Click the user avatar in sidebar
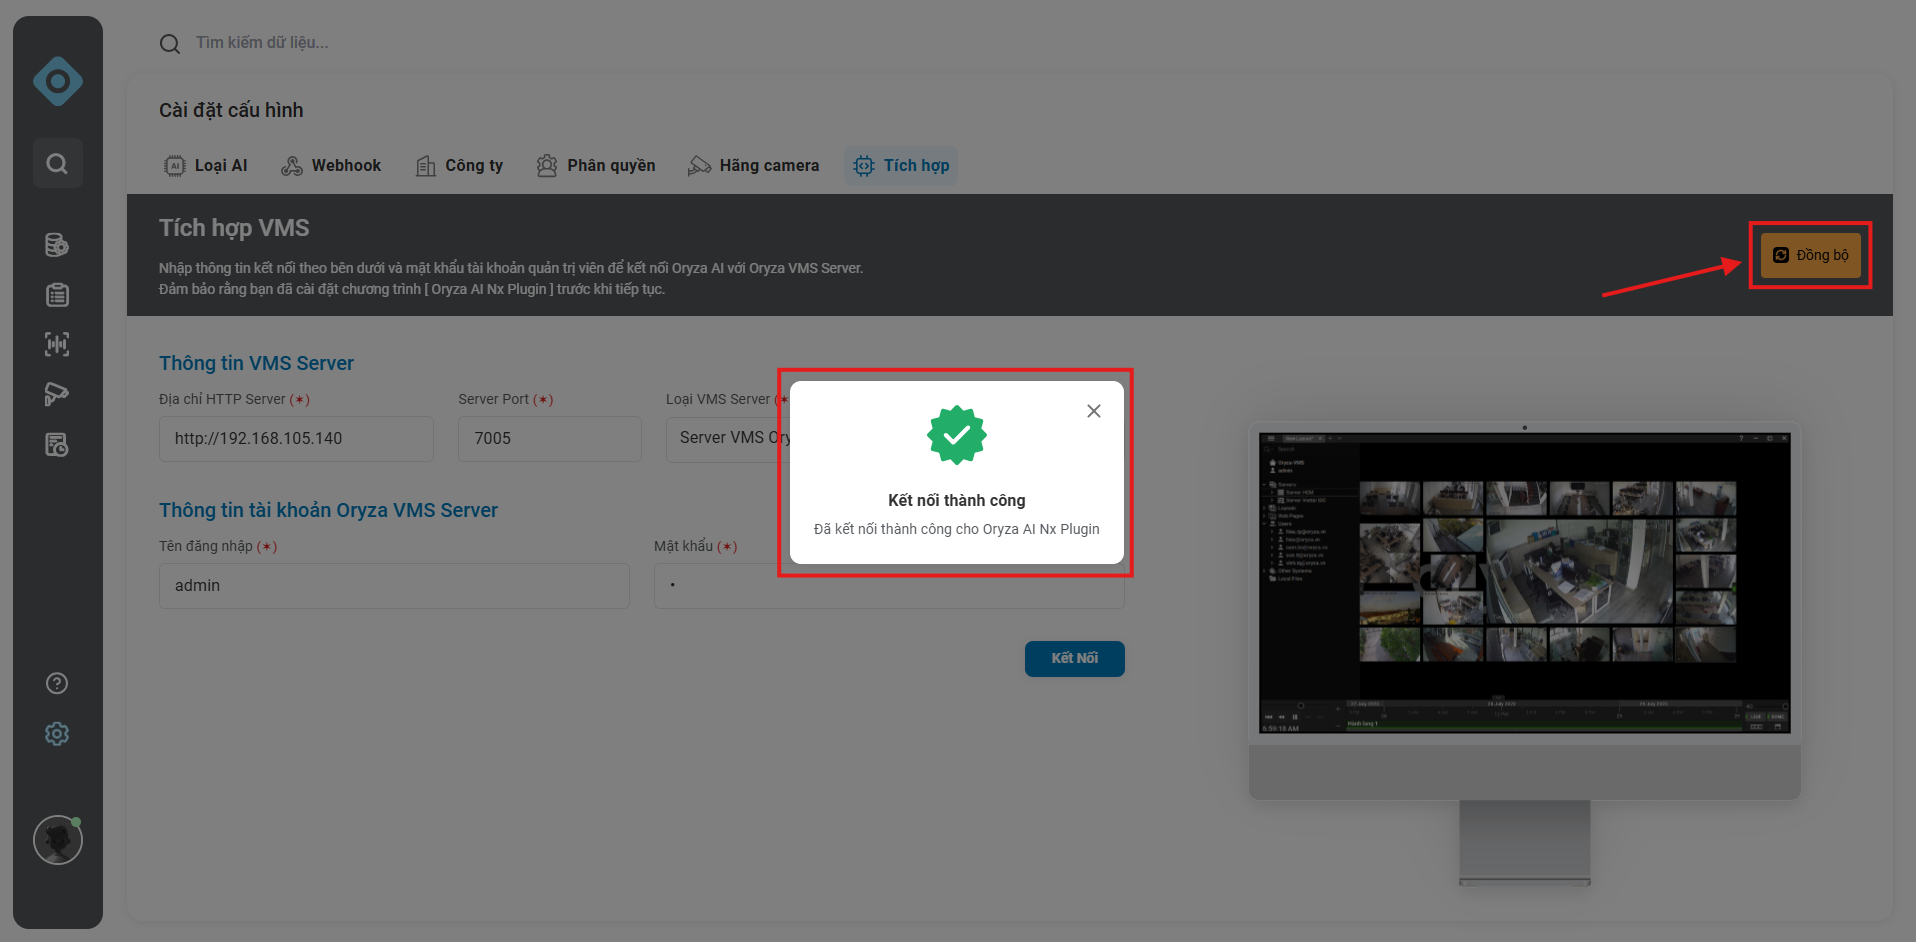Viewport: 1916px width, 942px height. pyautogui.click(x=58, y=840)
